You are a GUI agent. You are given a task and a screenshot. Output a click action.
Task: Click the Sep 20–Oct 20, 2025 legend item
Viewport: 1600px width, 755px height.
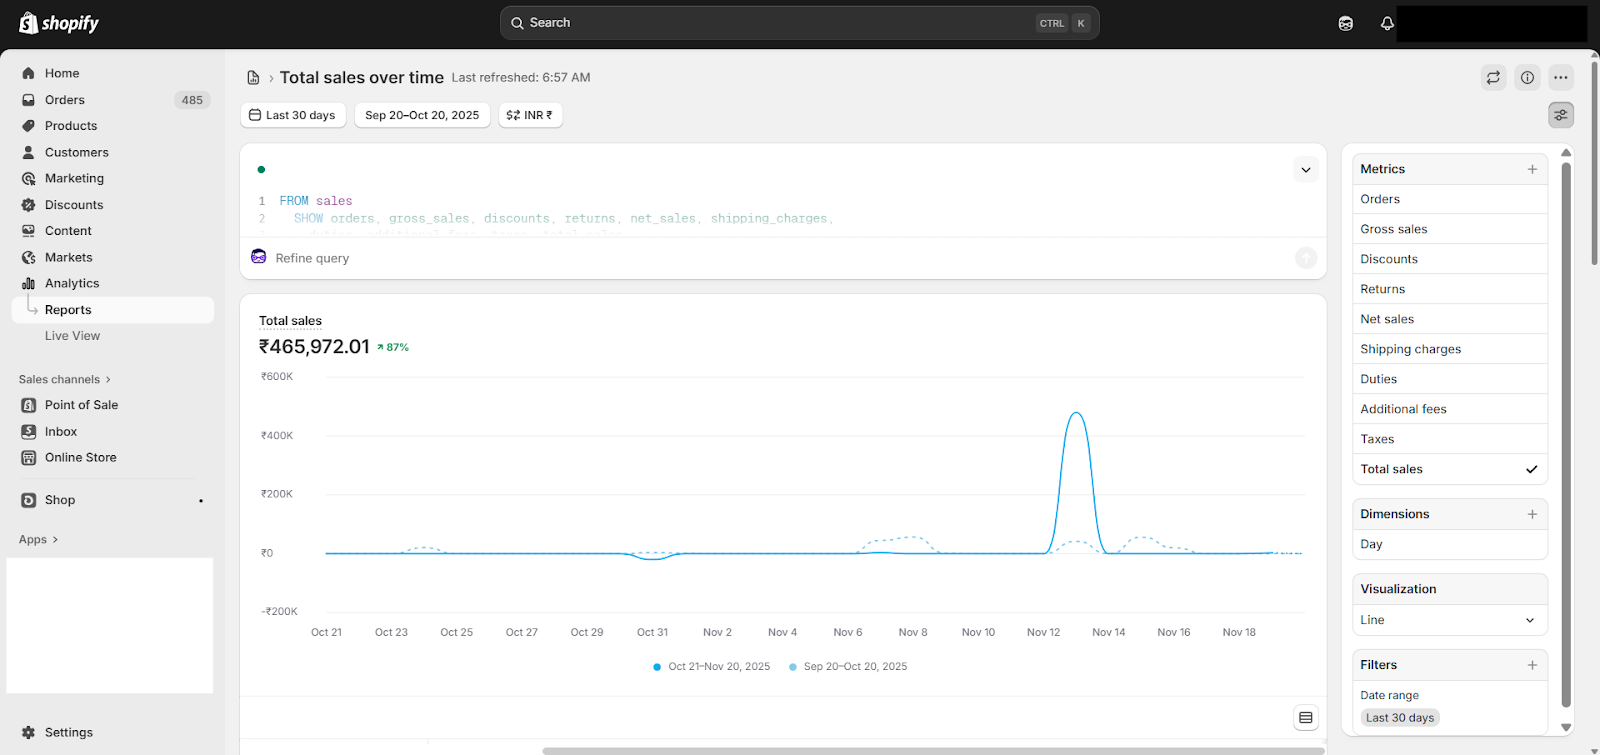tap(848, 666)
